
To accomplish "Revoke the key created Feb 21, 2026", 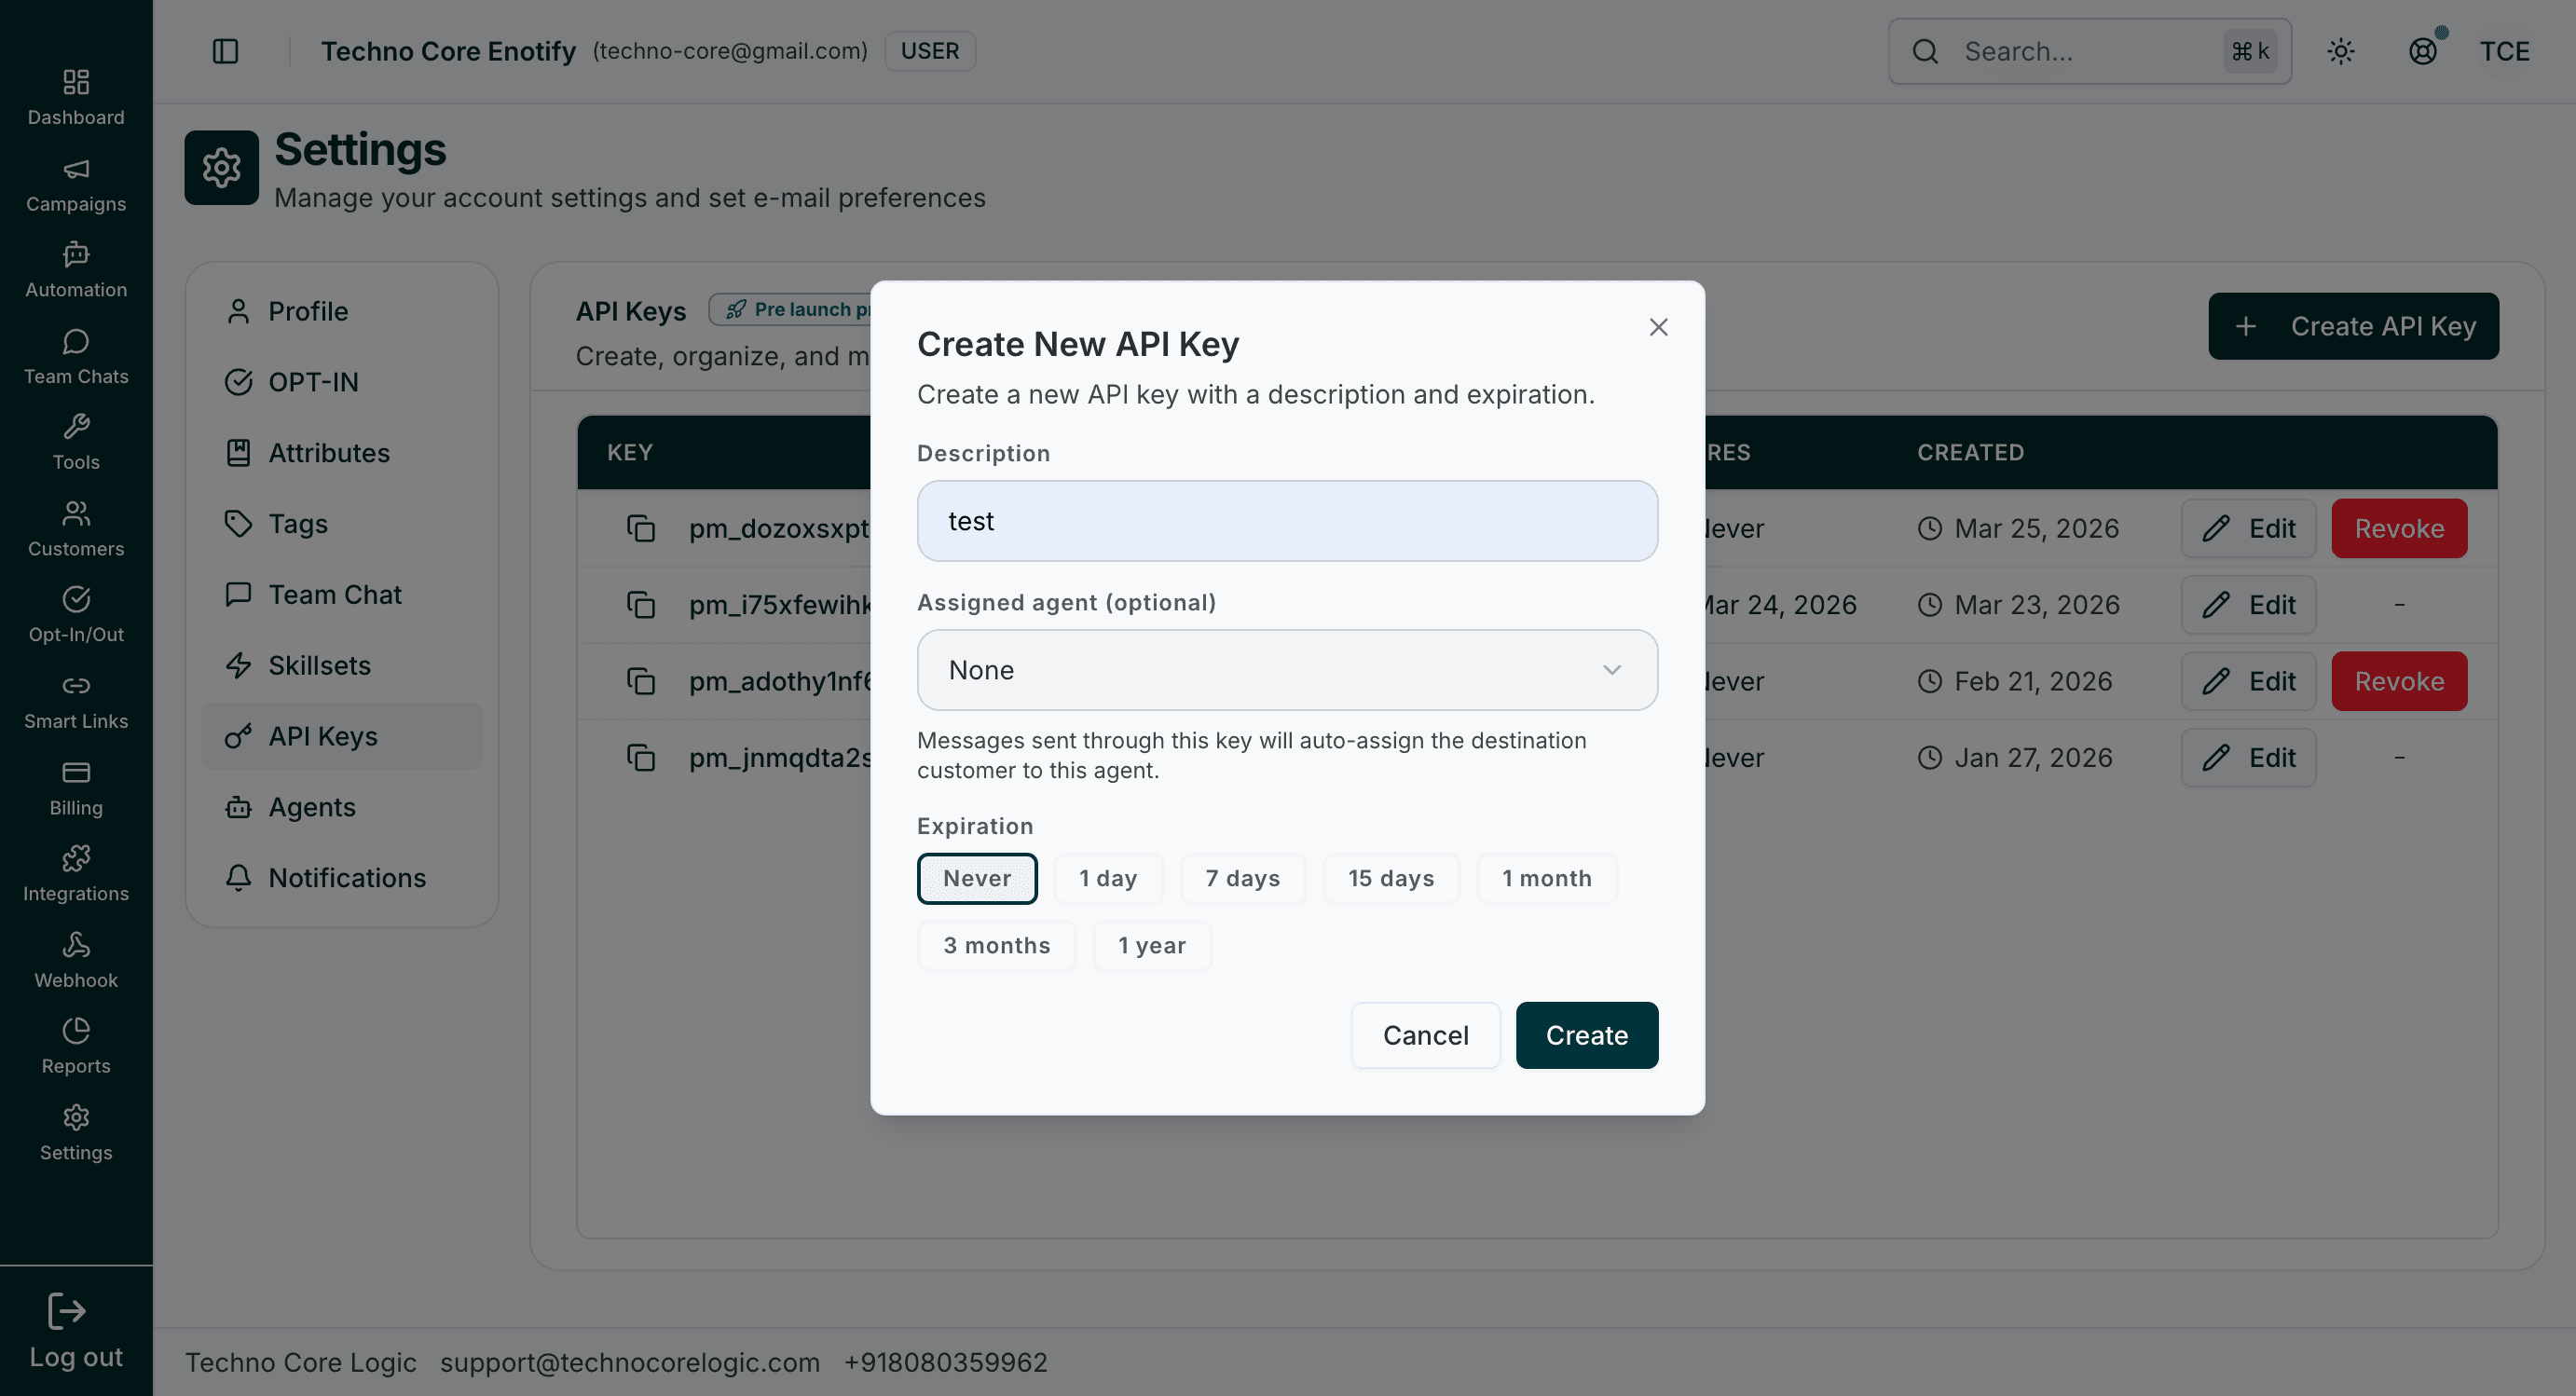I will pyautogui.click(x=2399, y=681).
